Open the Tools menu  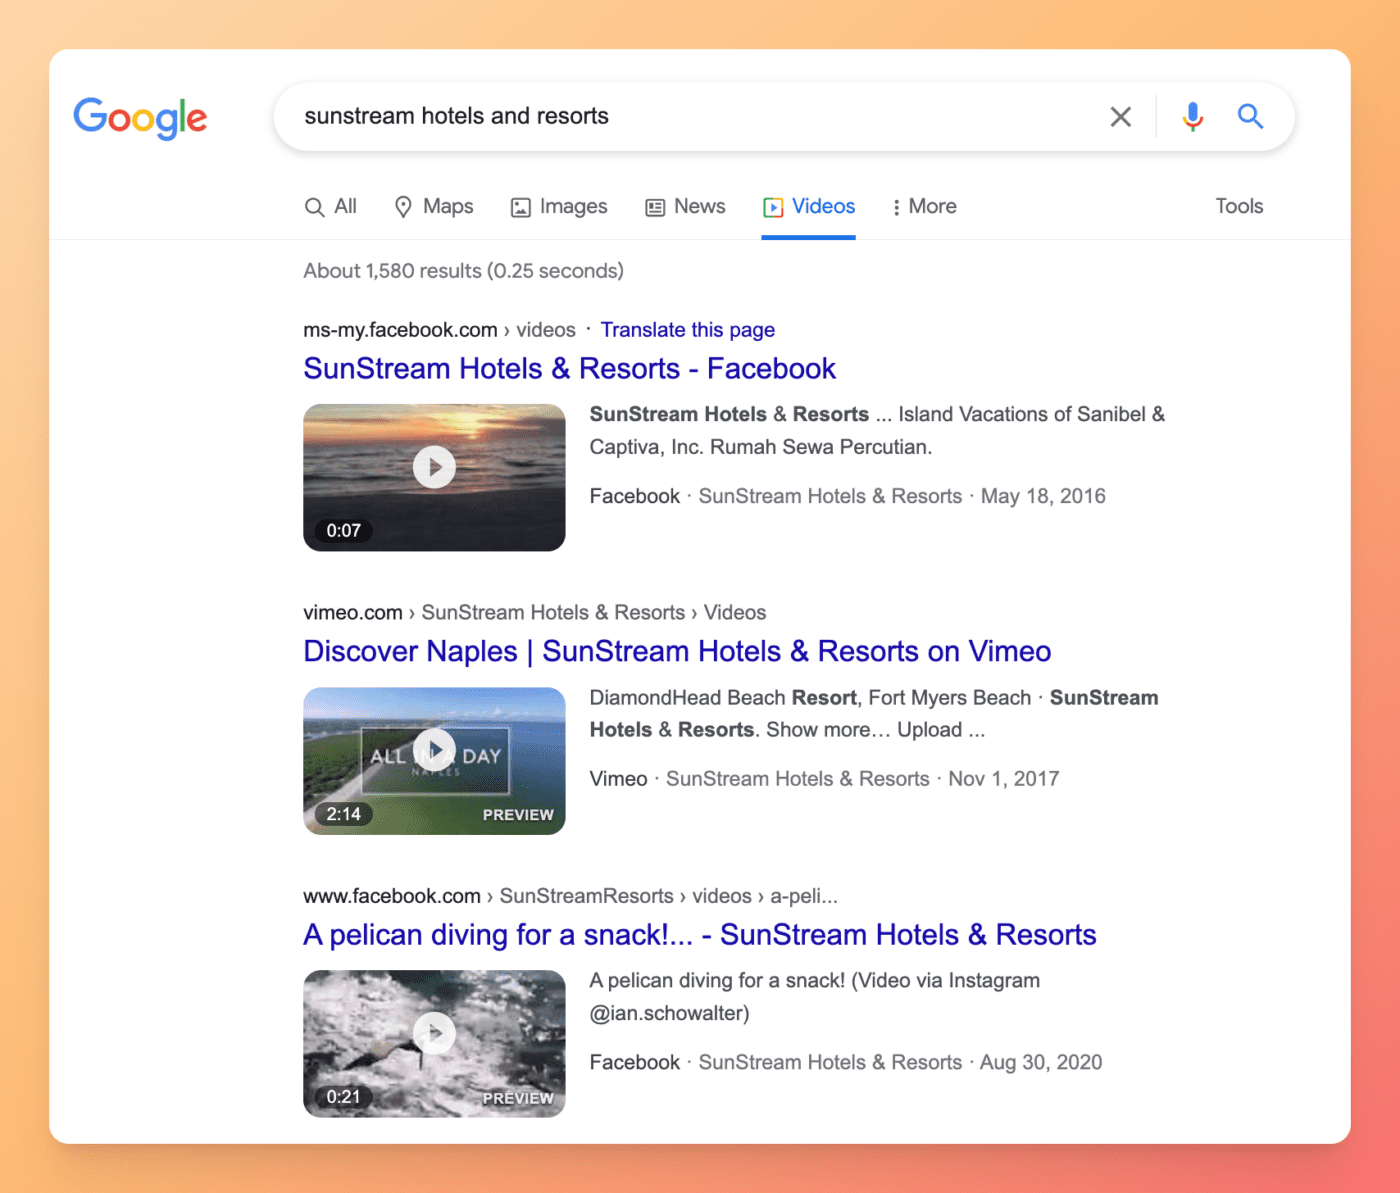coord(1239,206)
